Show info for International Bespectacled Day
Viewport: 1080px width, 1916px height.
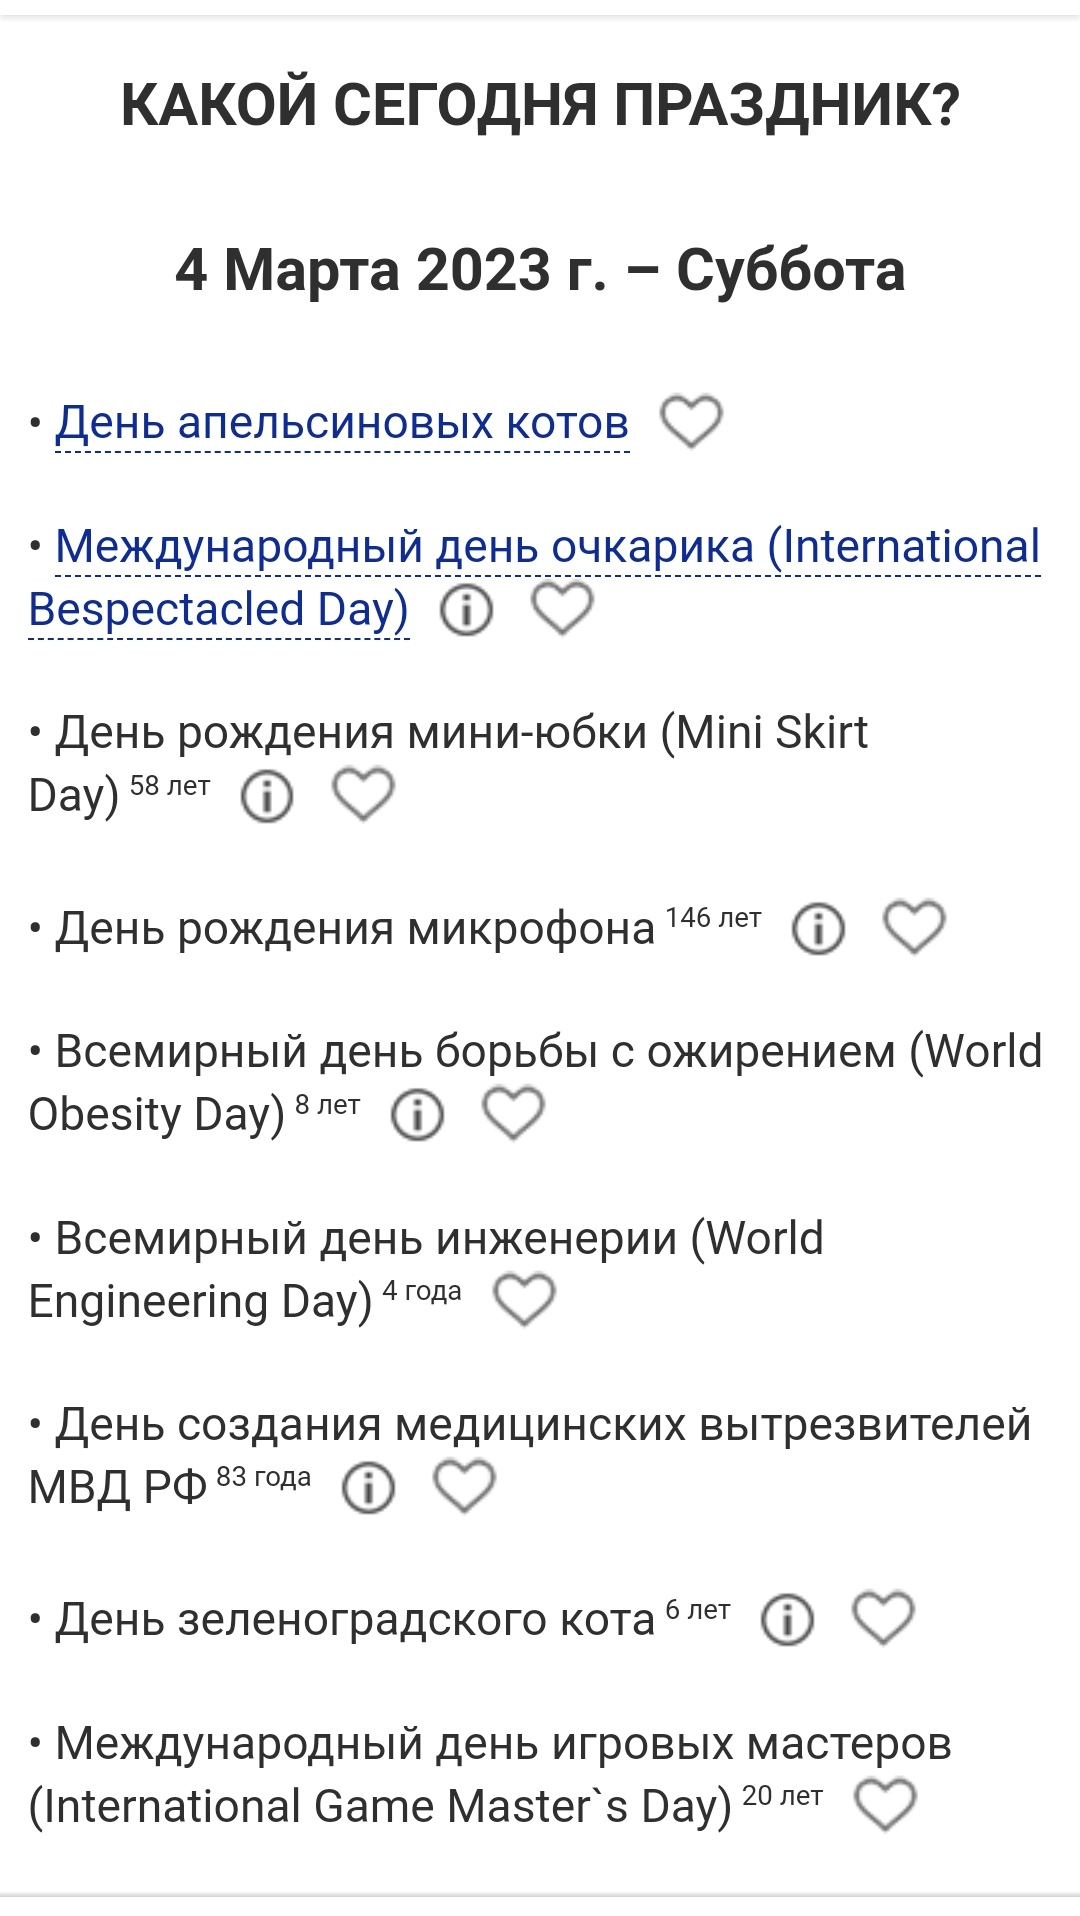coord(467,609)
